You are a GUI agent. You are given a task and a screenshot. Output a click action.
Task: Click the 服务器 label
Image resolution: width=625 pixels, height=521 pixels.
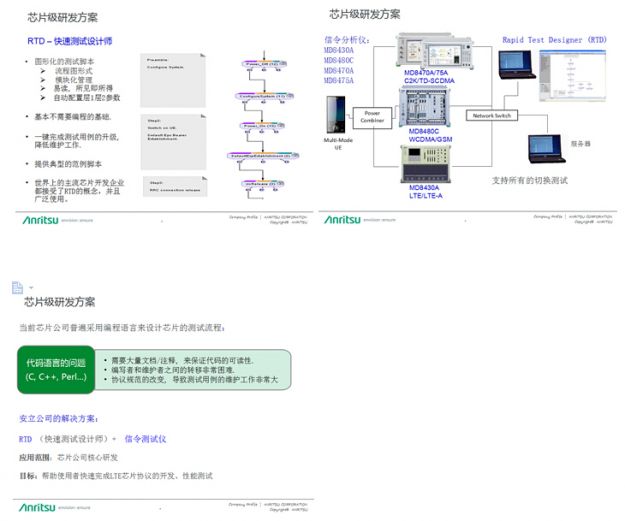tap(580, 144)
